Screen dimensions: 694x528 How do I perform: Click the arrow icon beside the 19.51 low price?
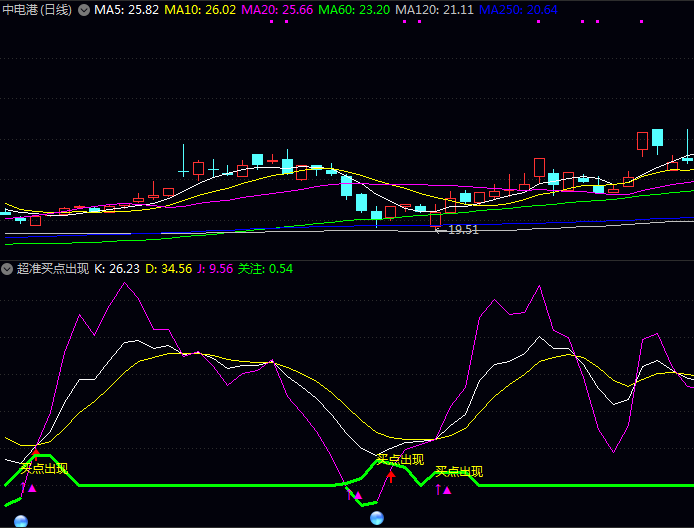pos(438,229)
